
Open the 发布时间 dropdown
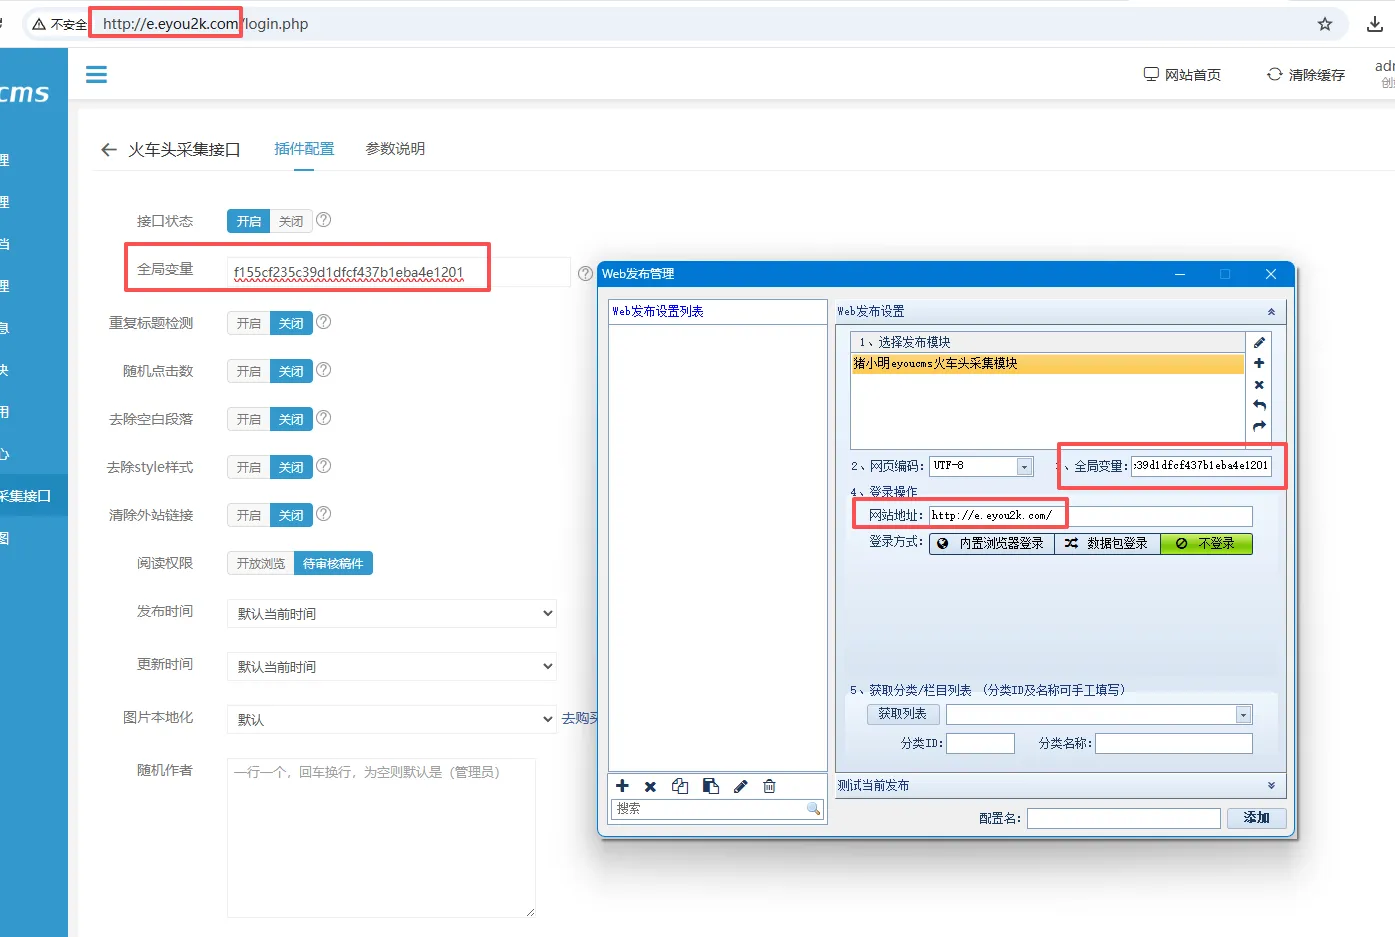pos(391,613)
